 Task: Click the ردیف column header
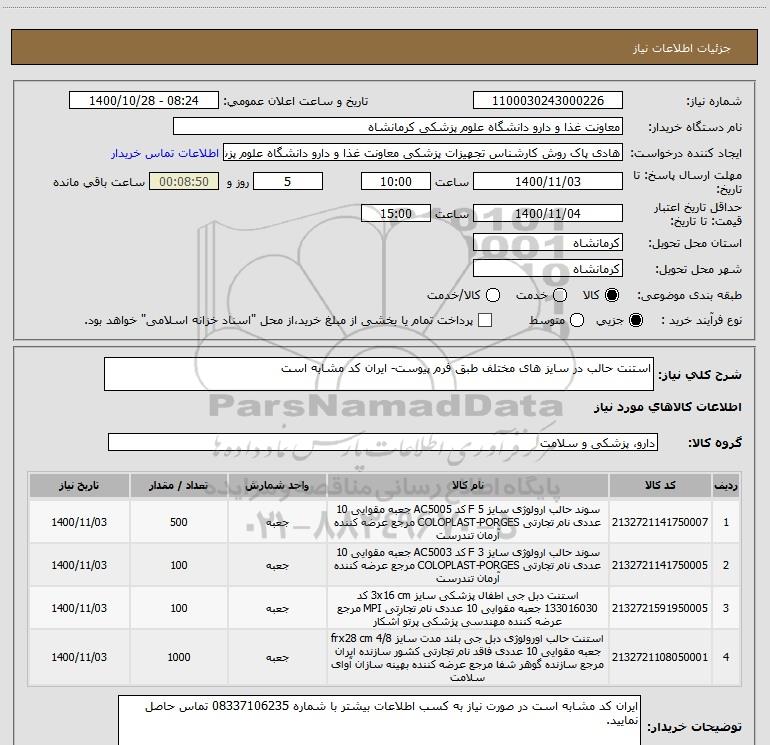[726, 486]
